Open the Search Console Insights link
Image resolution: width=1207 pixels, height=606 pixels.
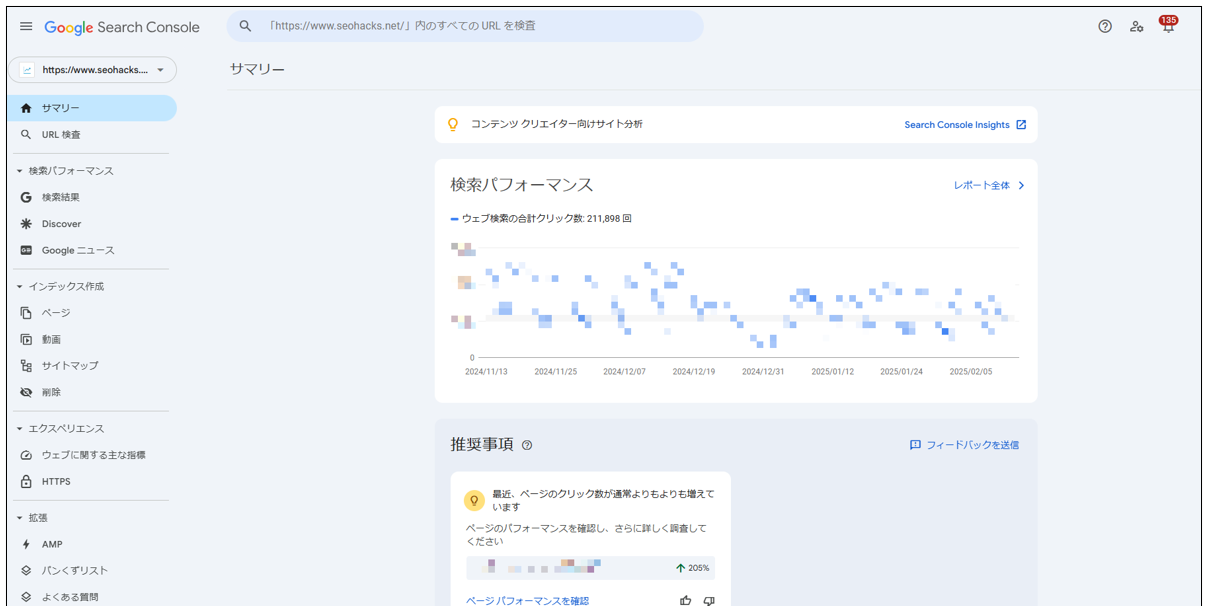click(957, 125)
